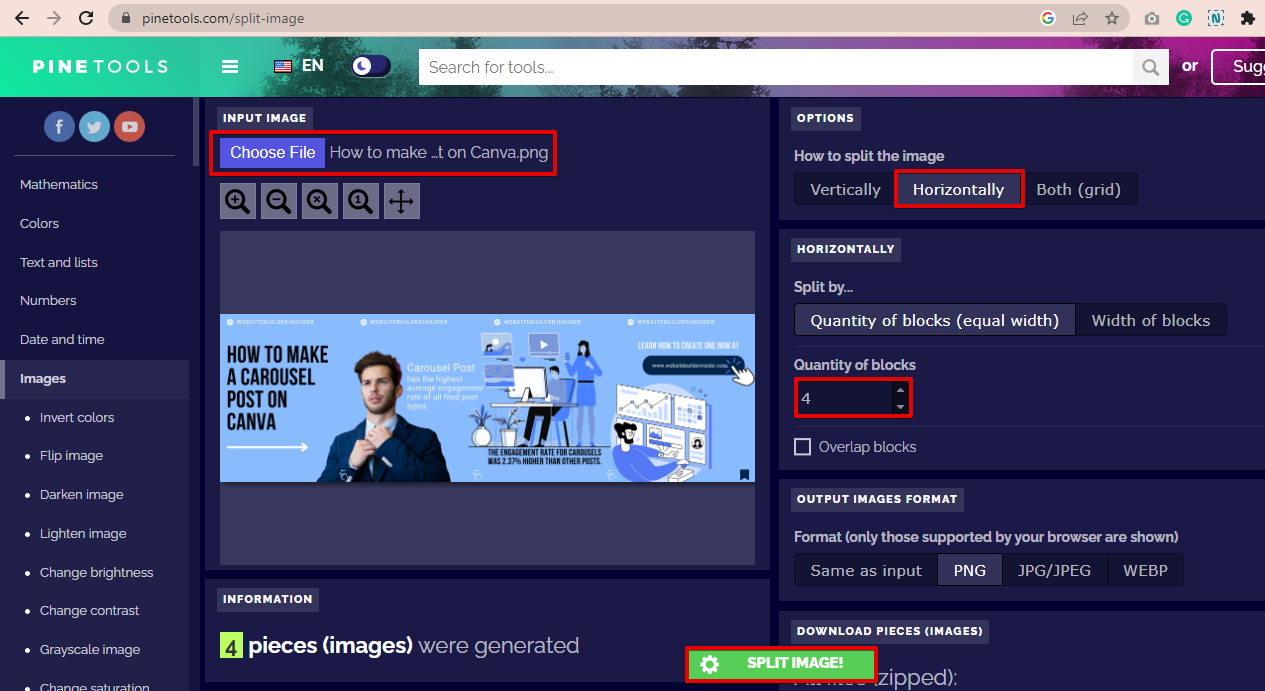The width and height of the screenshot is (1265, 691).
Task: Select Vertically split option
Action: (x=845, y=189)
